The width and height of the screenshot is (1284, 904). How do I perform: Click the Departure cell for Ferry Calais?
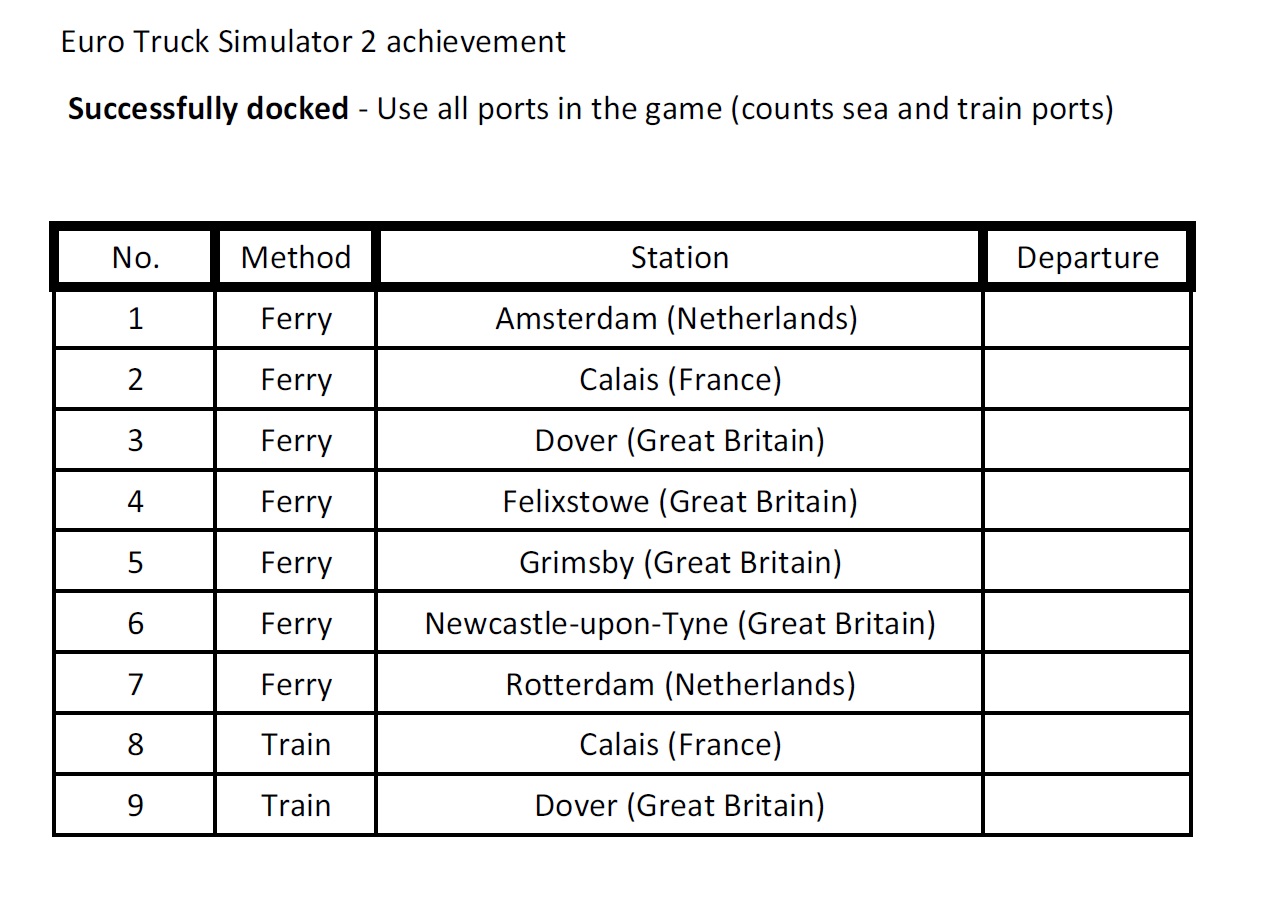point(1087,380)
